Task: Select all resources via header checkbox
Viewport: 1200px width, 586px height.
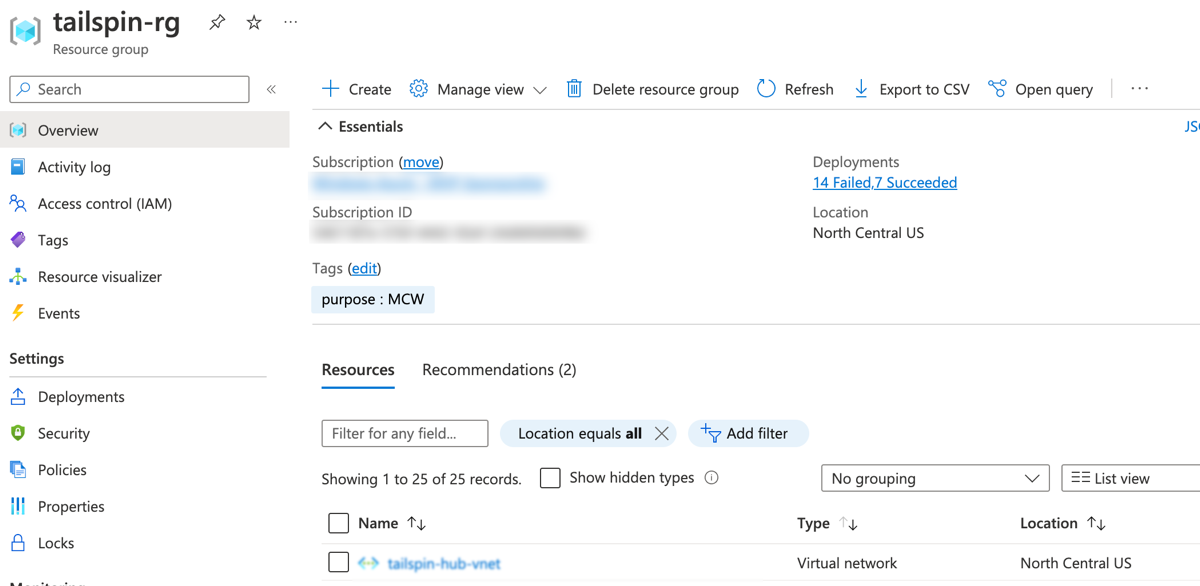Action: point(337,522)
